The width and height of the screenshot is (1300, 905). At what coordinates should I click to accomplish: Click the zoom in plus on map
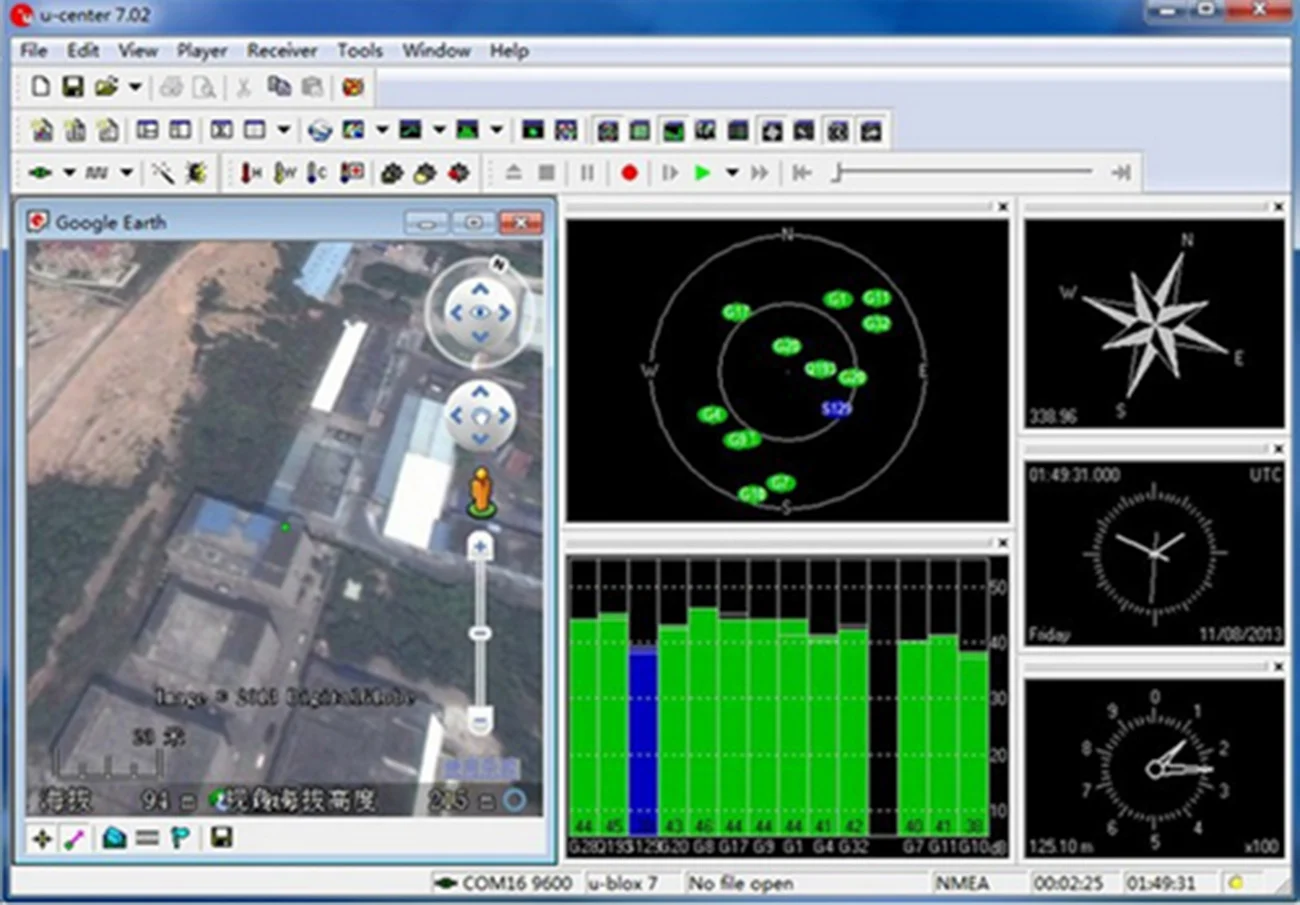[481, 547]
